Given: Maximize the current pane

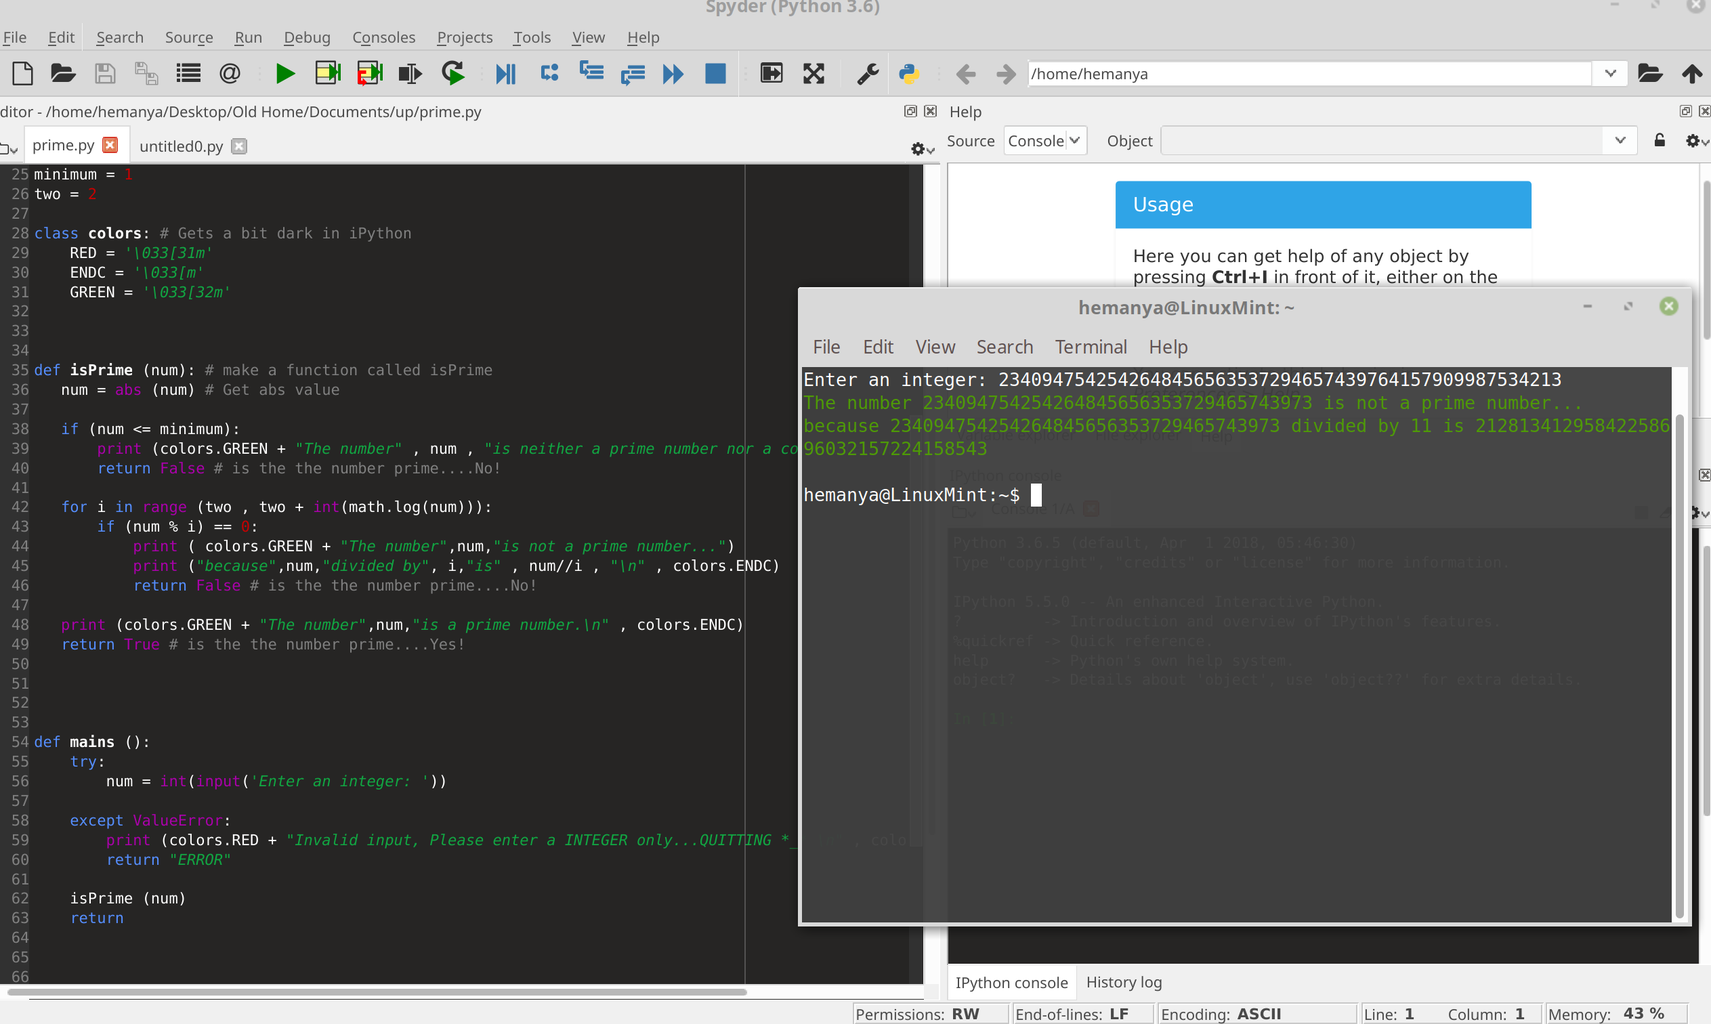Looking at the screenshot, I should click(771, 73).
